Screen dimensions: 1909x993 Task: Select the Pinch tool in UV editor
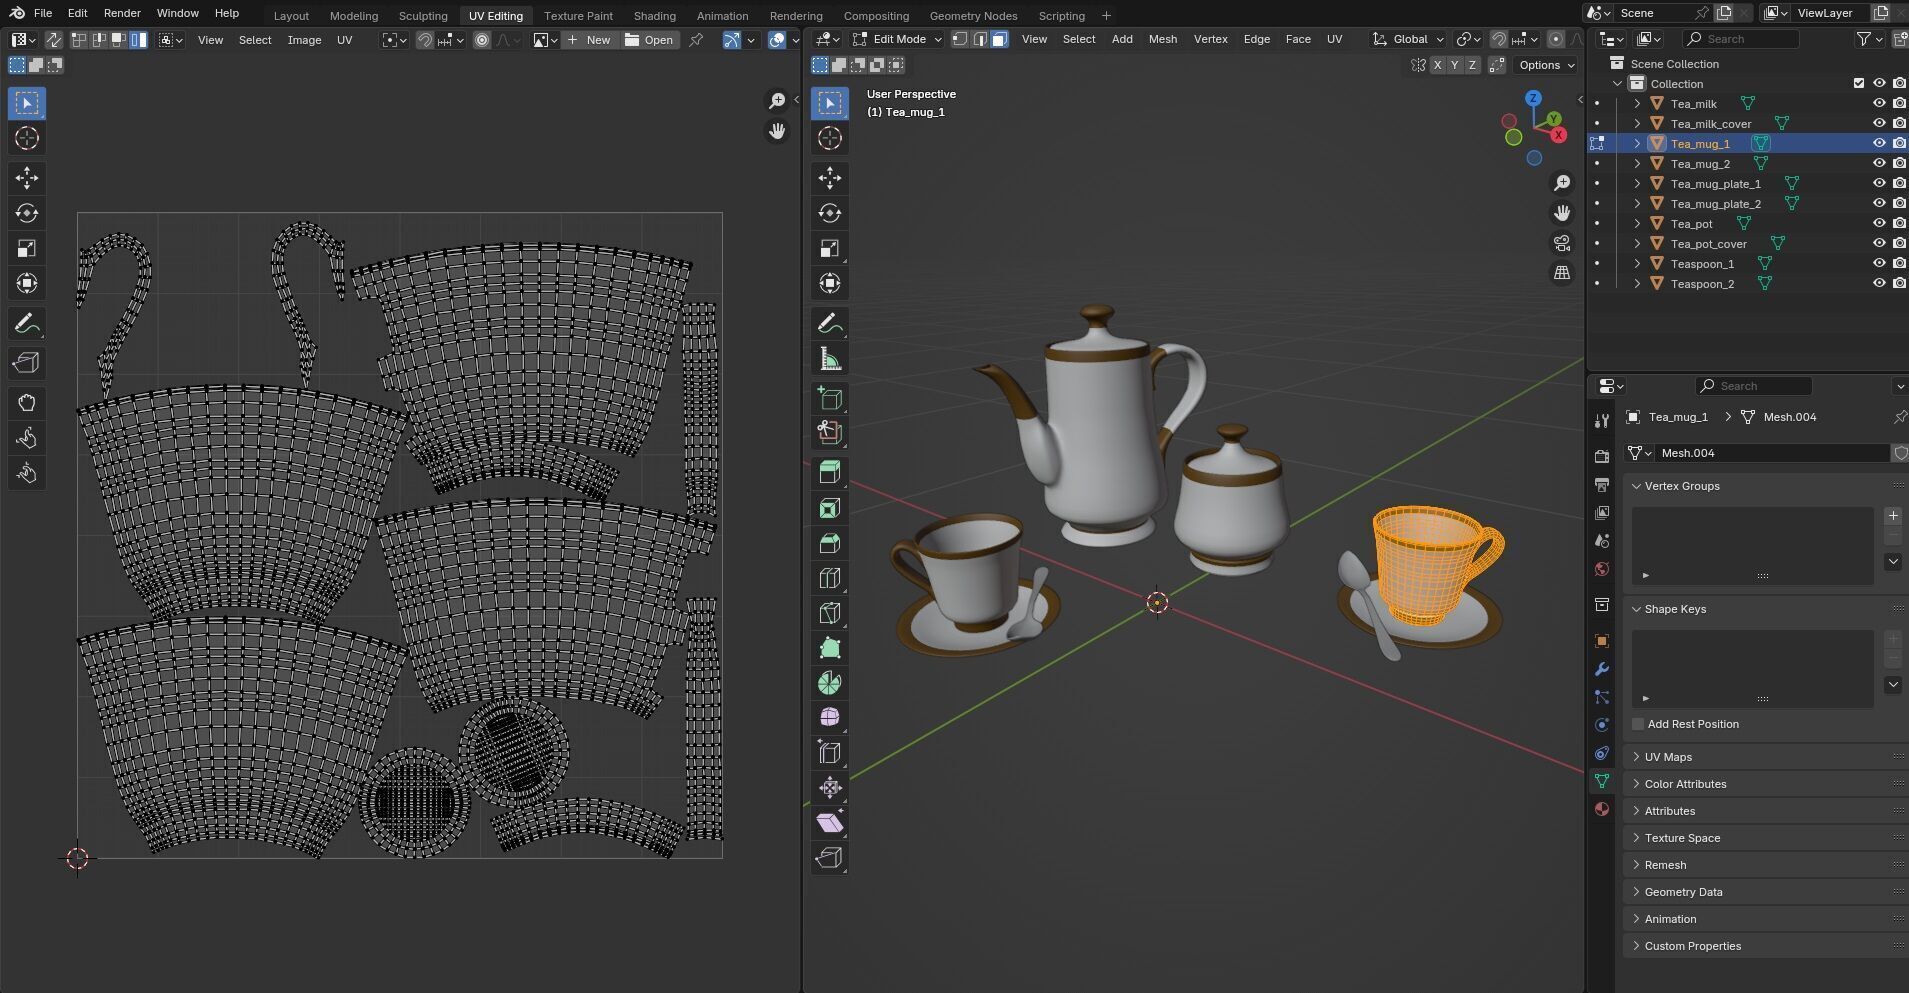[27, 473]
